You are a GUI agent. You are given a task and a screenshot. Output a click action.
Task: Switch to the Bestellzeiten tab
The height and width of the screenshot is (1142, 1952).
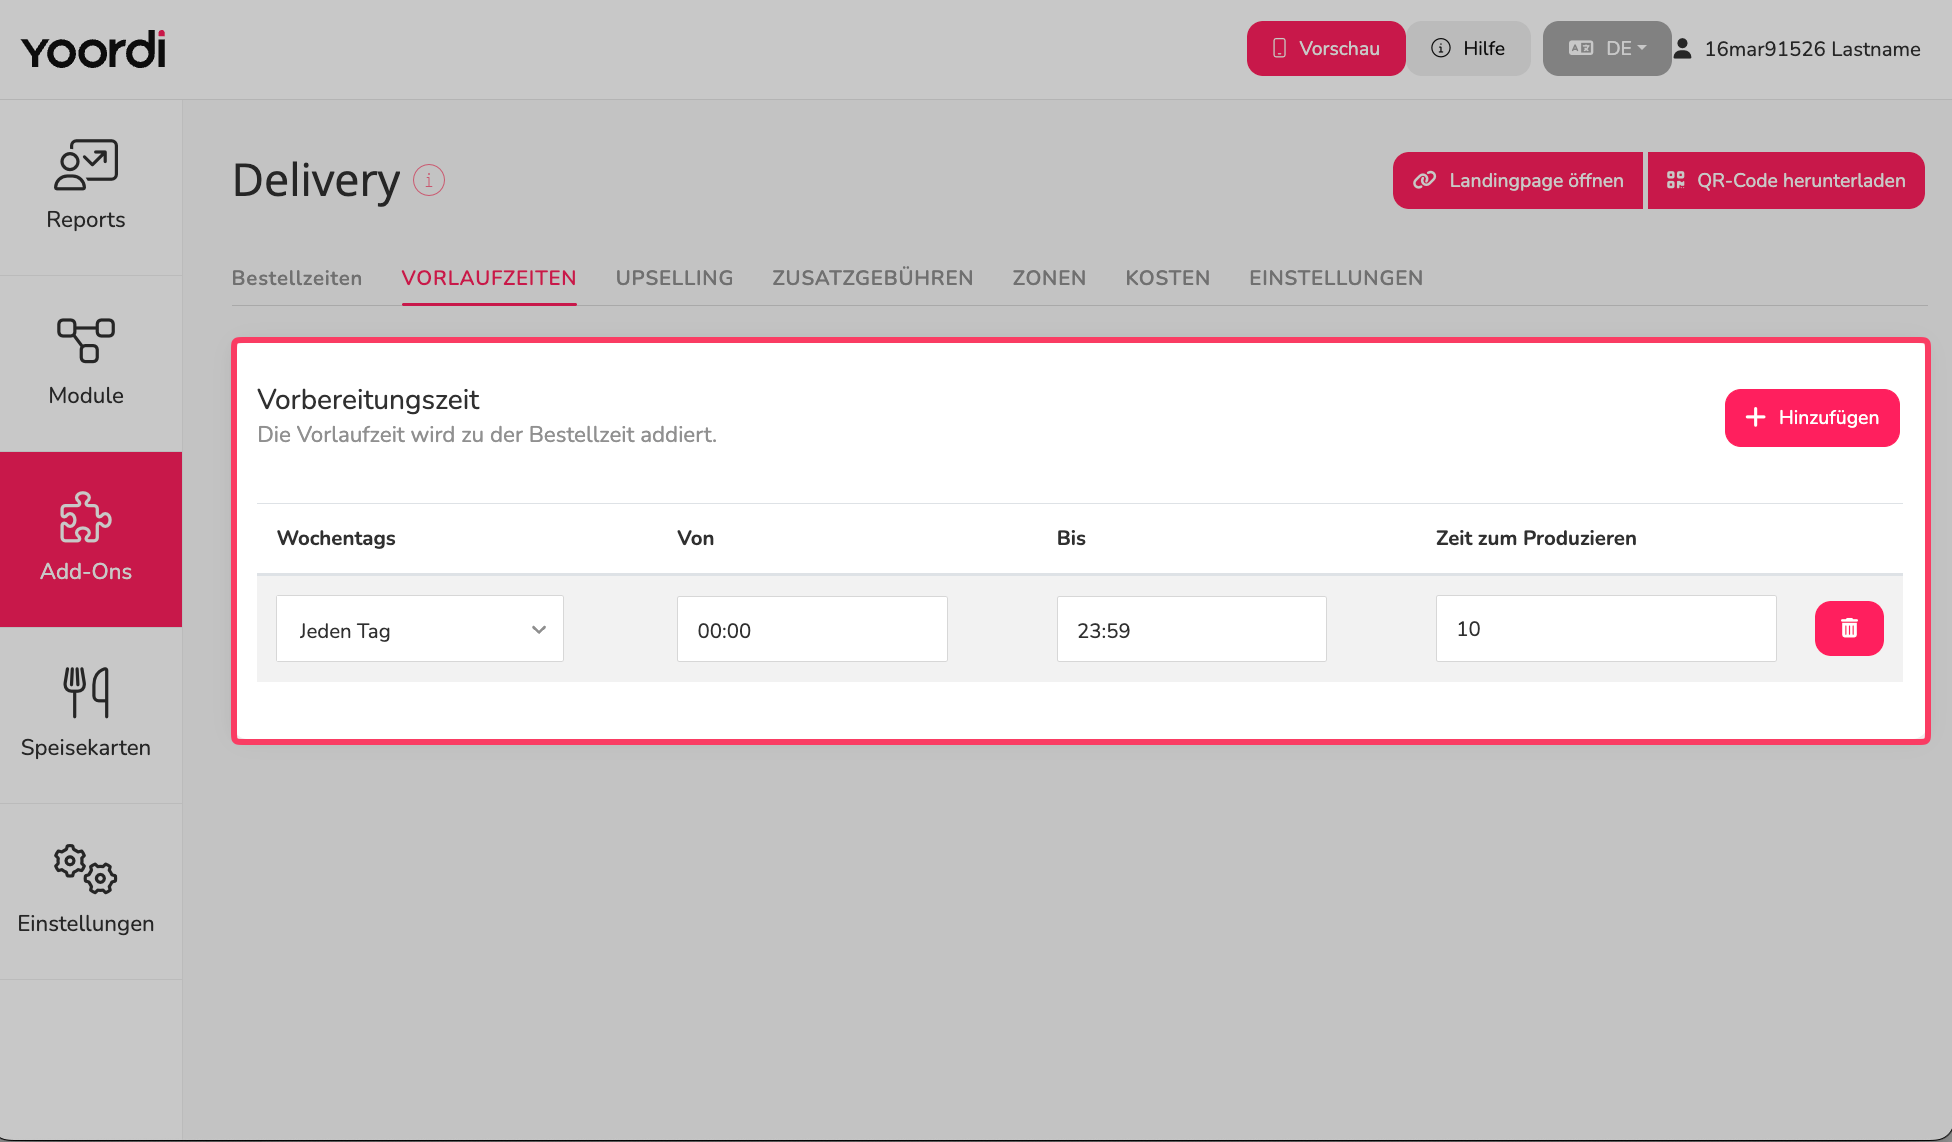pyautogui.click(x=297, y=278)
